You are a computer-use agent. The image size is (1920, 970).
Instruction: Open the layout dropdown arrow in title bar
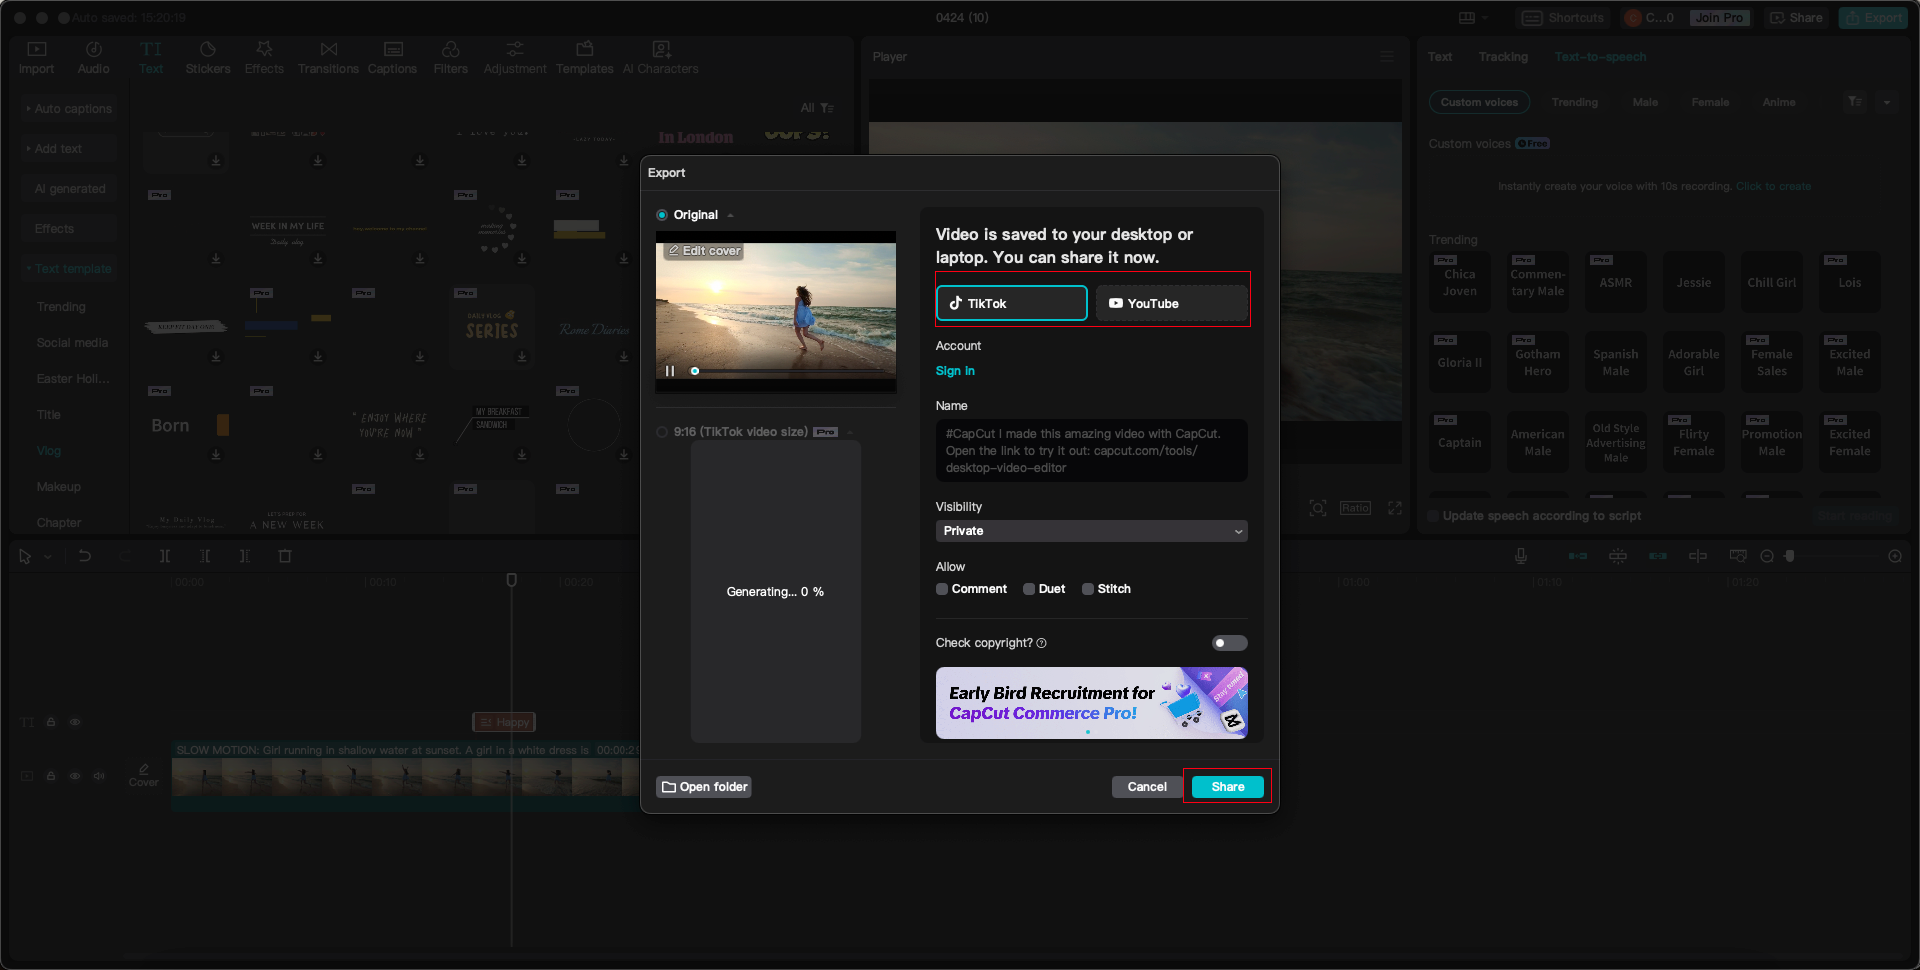click(x=1485, y=18)
